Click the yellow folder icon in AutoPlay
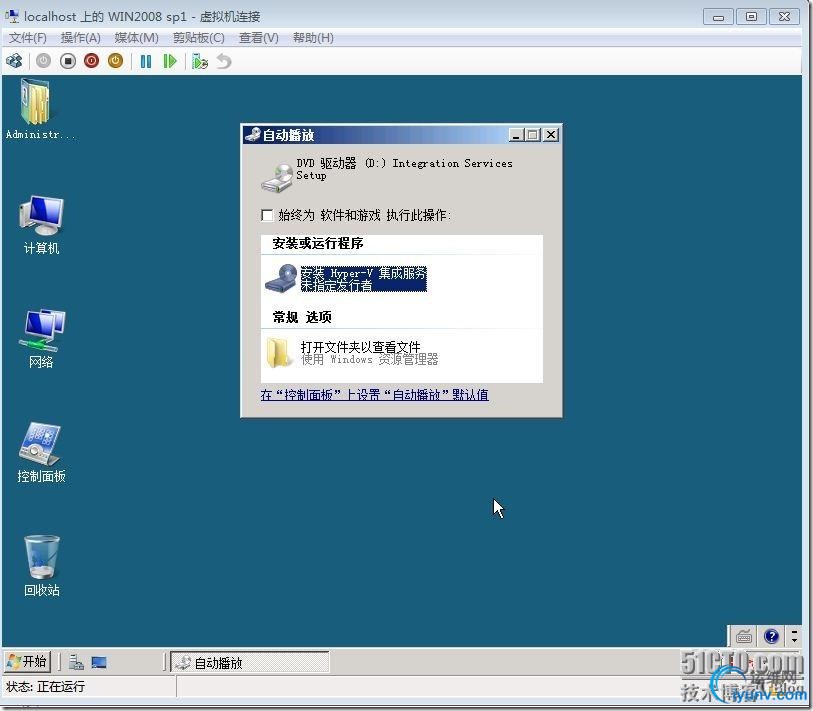Screen dimensions: 813x711 278,353
